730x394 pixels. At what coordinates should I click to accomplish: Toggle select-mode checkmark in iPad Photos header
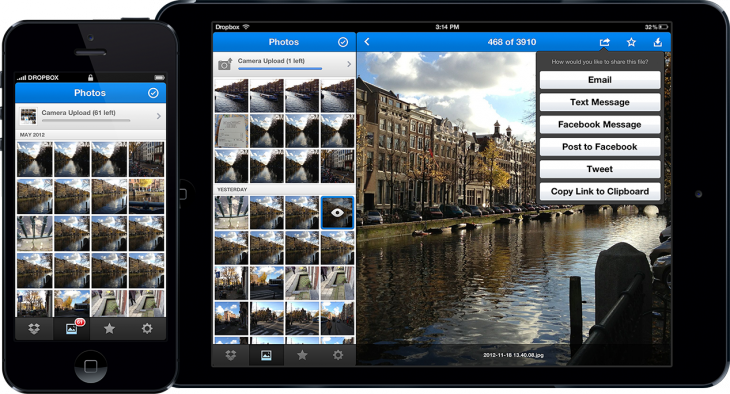coord(343,42)
